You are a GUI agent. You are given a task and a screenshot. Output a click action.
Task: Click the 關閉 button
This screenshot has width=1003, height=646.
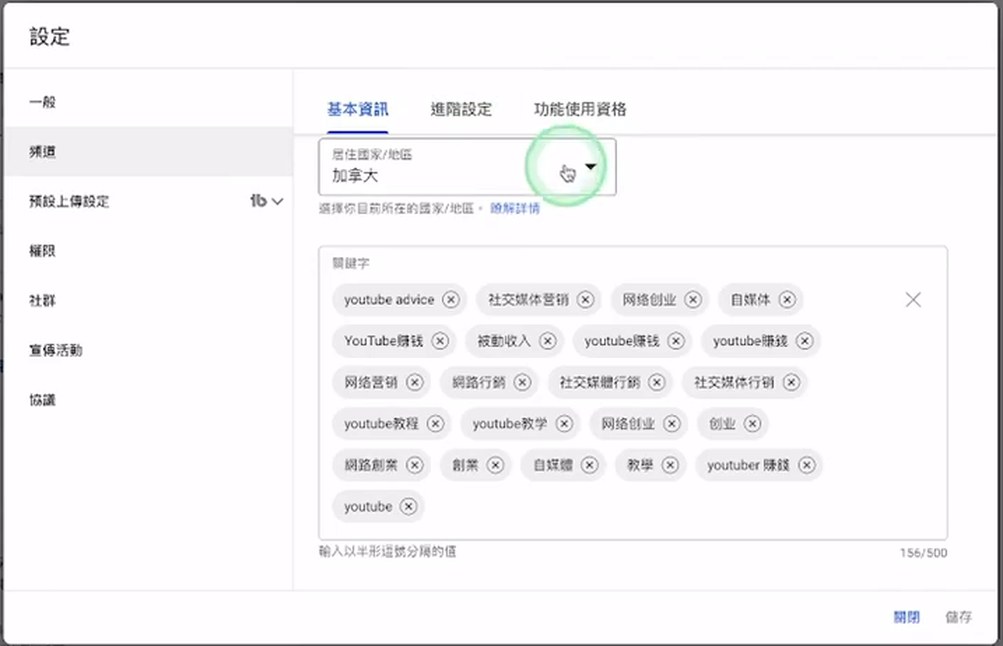906,617
